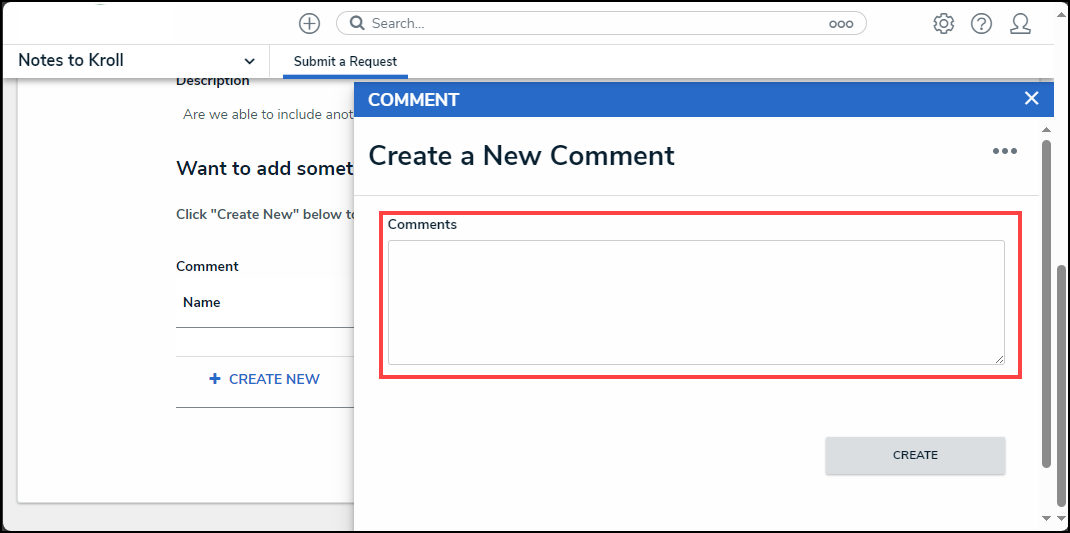Click the COMMENT panel title
Screen dimensions: 1070x533
pyautogui.click(x=414, y=100)
